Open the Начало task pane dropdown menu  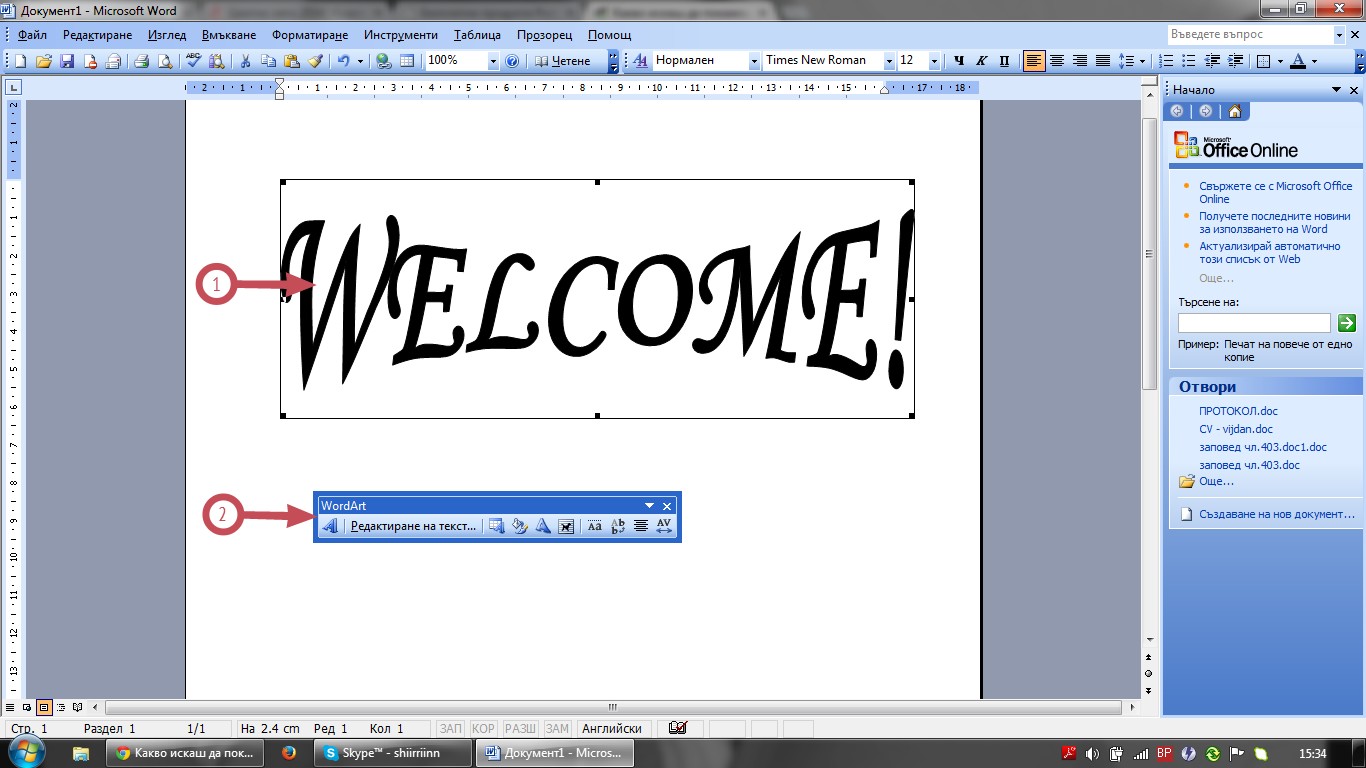1336,90
